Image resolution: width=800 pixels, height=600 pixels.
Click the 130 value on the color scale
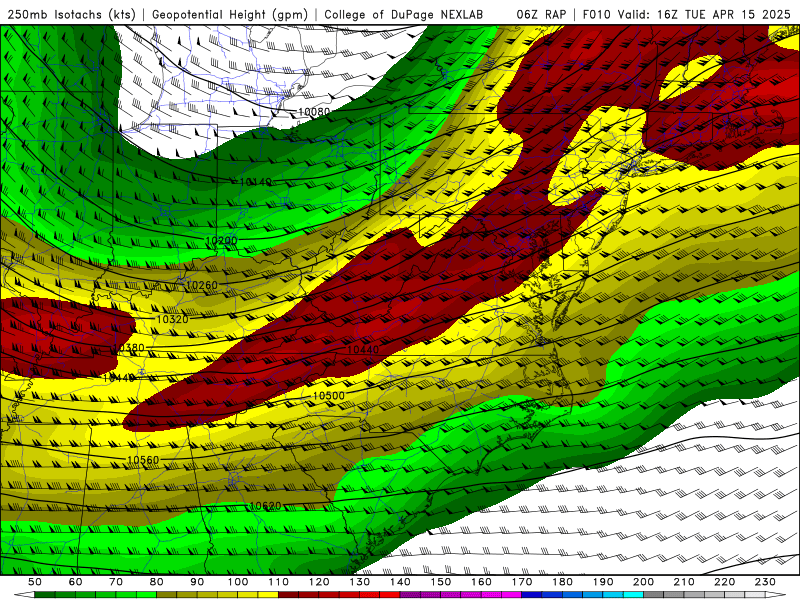(360, 582)
